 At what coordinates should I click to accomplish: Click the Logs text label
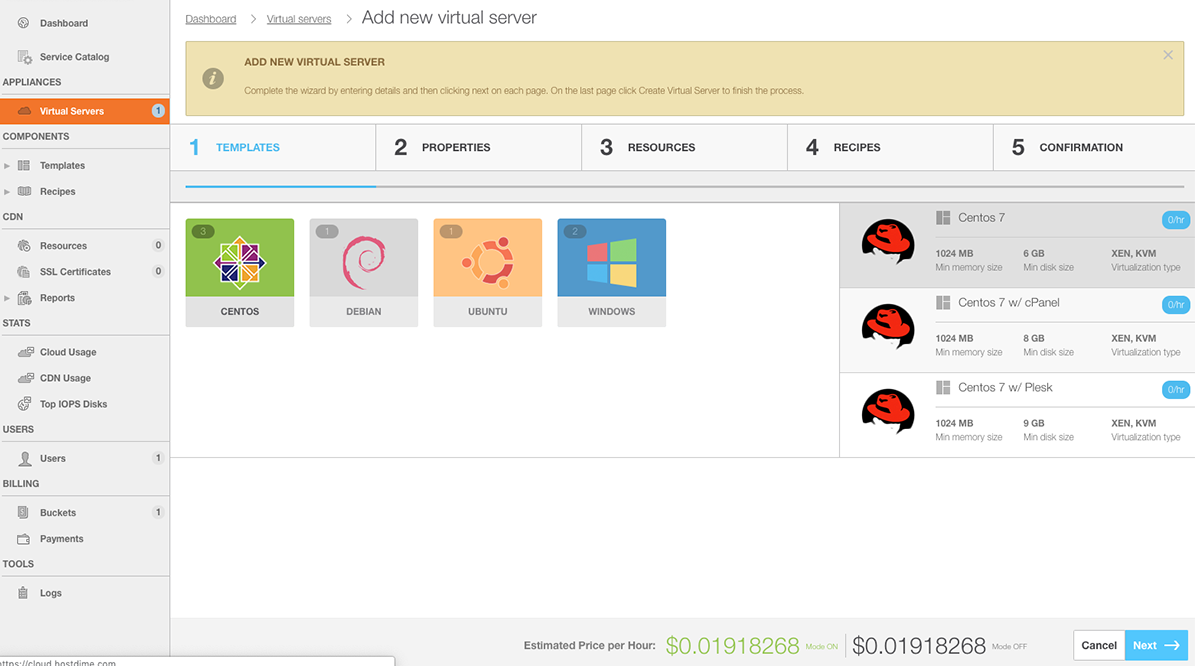50,593
